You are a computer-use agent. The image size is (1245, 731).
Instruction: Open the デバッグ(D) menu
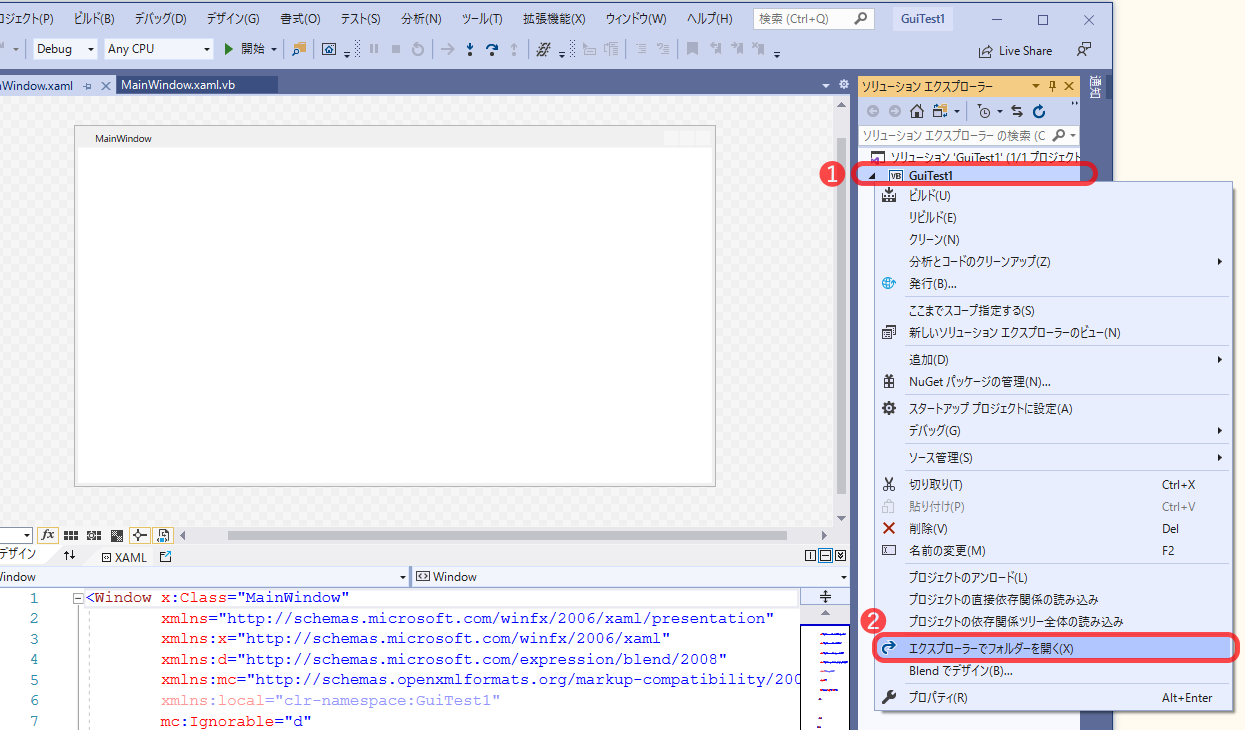click(x=157, y=17)
